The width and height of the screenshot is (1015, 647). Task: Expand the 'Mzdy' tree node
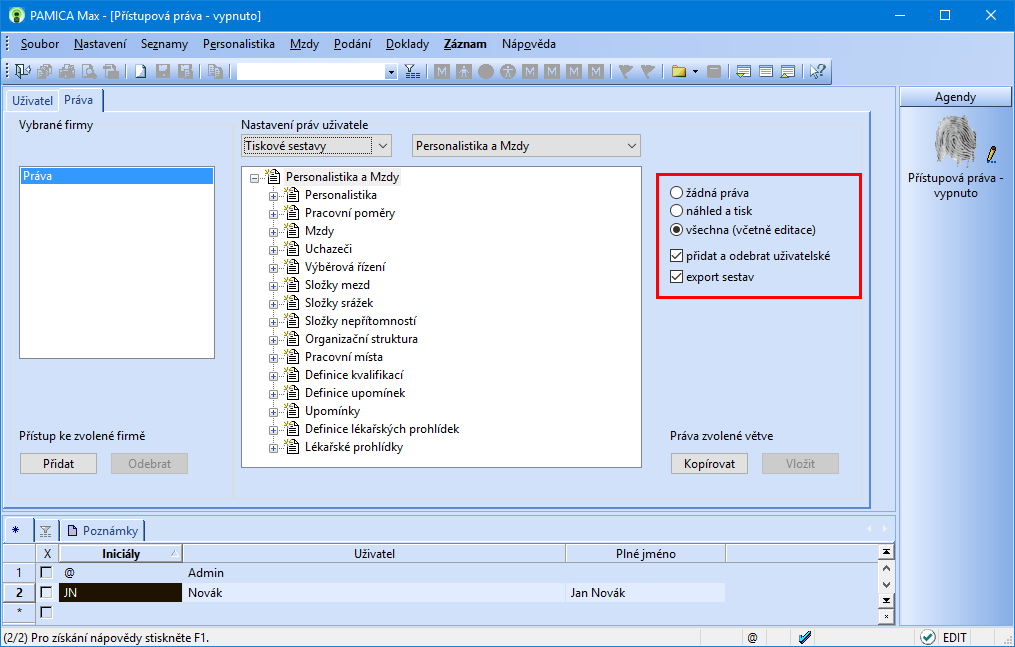(273, 232)
